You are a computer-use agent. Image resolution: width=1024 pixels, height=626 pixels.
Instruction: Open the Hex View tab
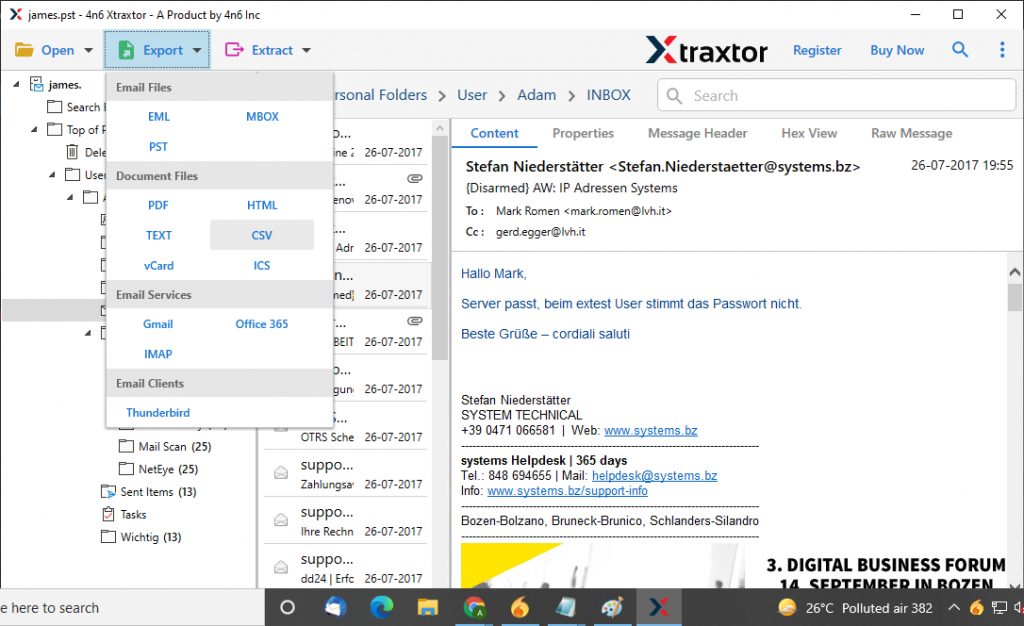(x=810, y=133)
